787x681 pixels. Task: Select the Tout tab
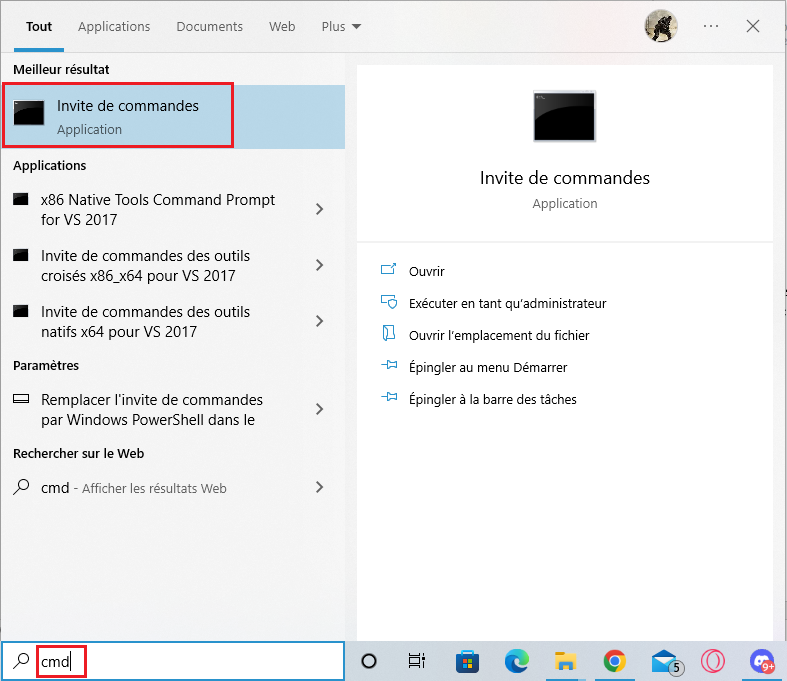pos(39,27)
